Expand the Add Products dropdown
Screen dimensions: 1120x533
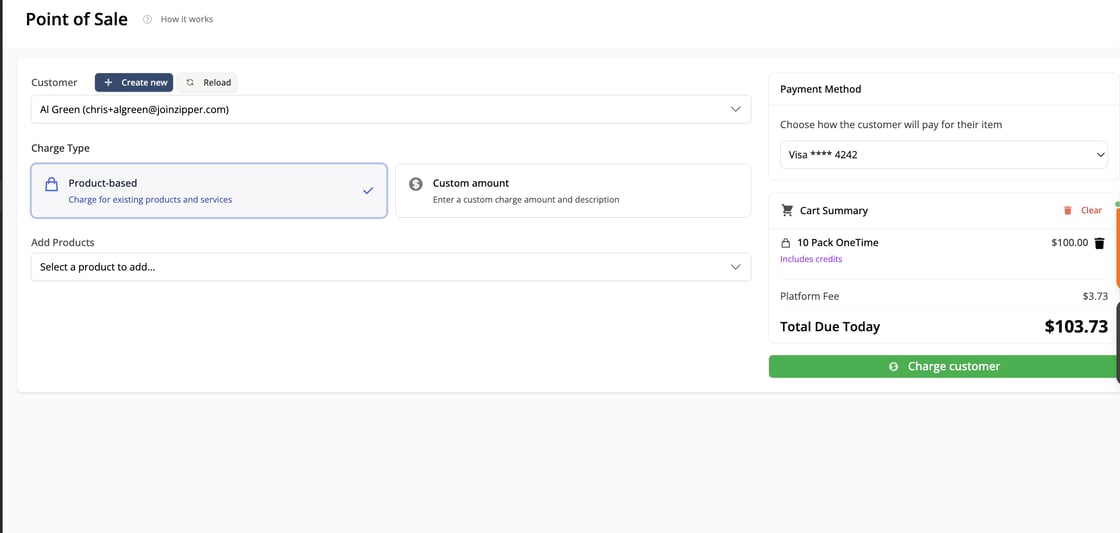390,267
